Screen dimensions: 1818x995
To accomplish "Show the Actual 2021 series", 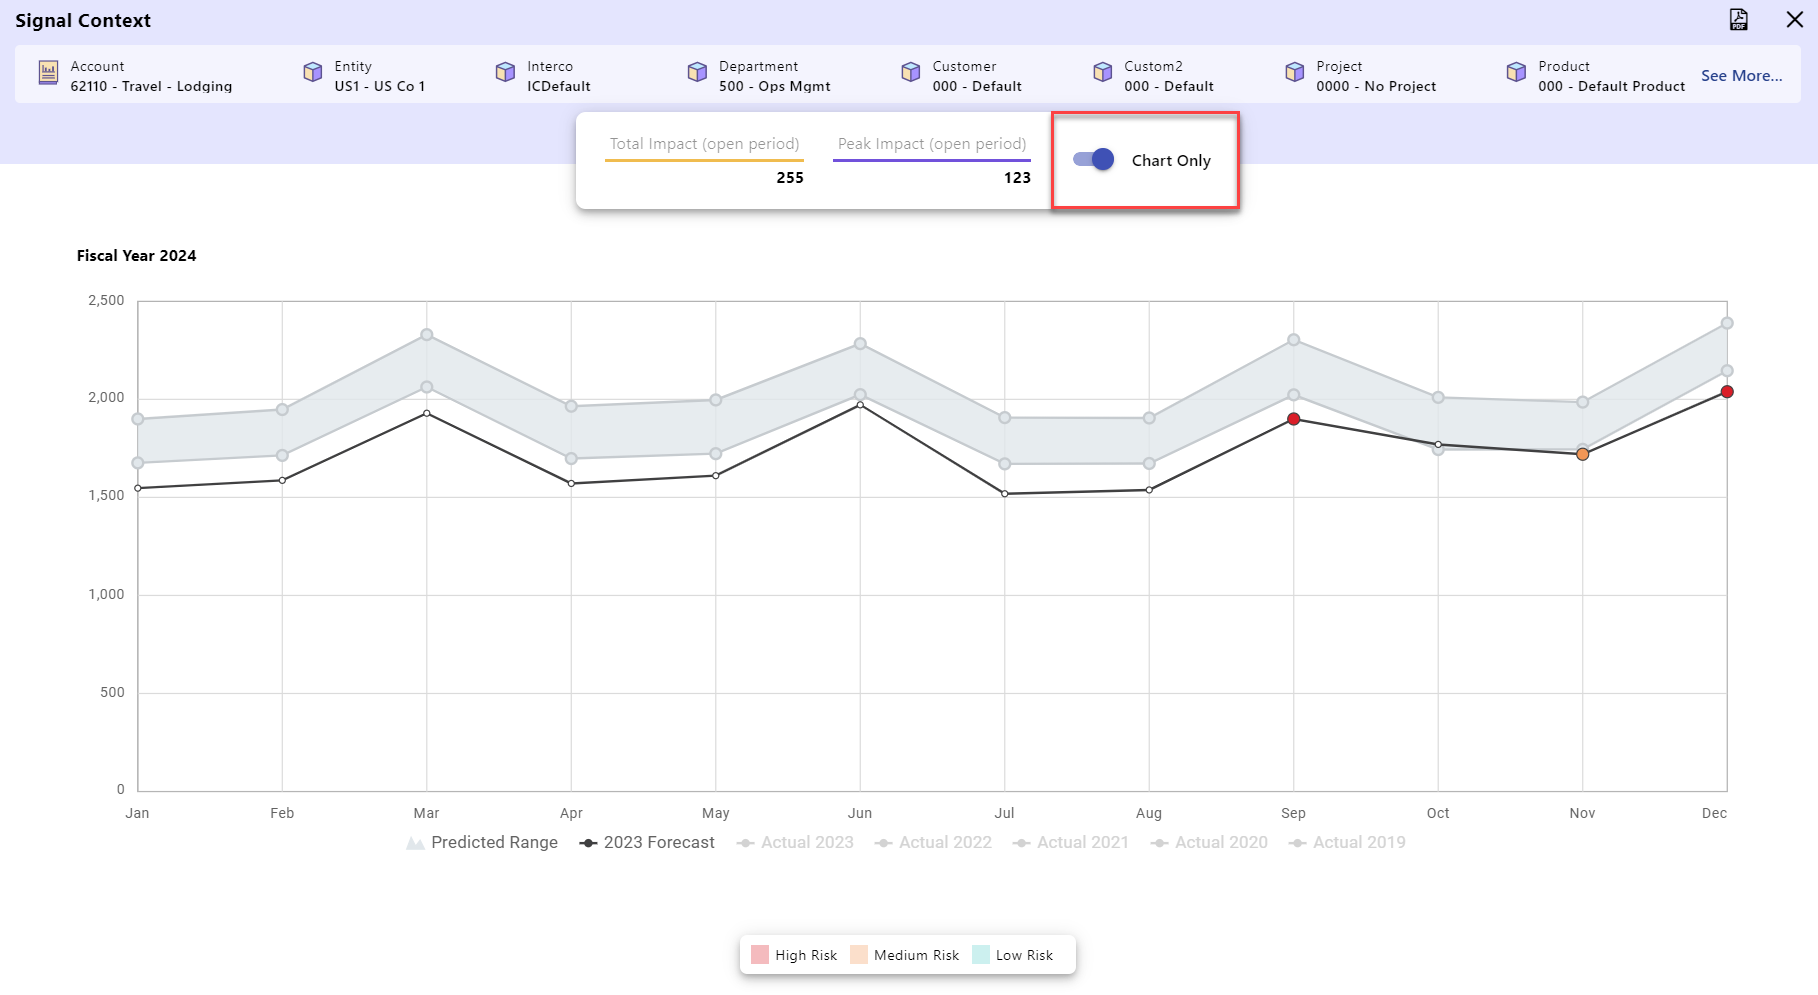I will [x=1071, y=843].
